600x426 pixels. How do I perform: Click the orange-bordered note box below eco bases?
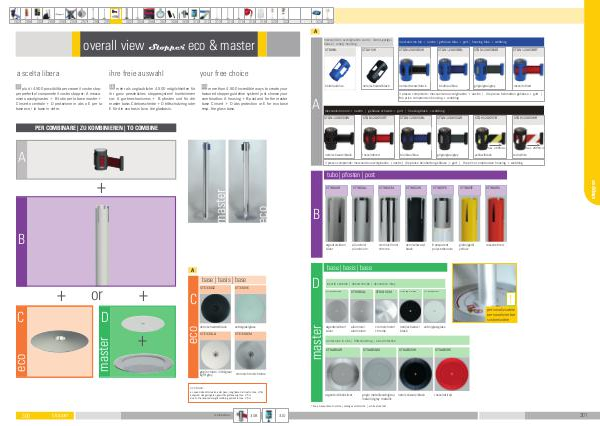(x=227, y=393)
